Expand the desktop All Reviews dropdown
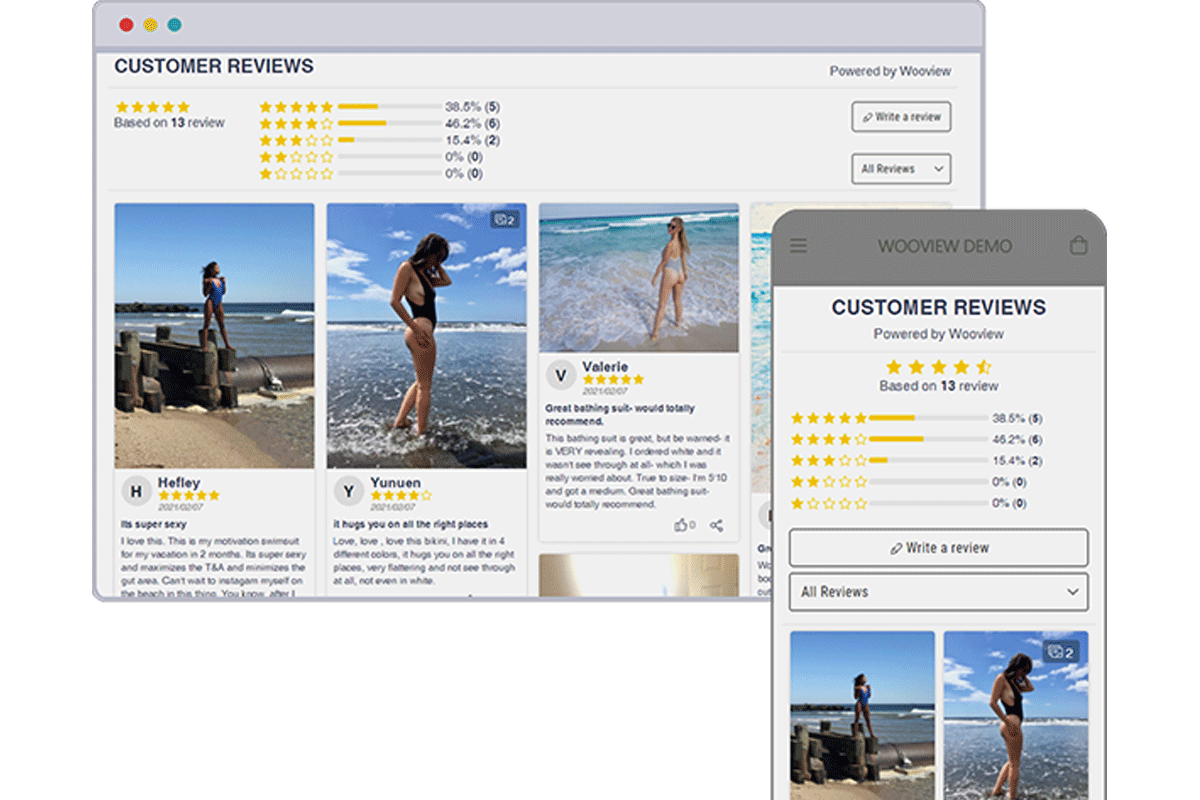Screen dimensions: 1200x800 click(x=901, y=169)
